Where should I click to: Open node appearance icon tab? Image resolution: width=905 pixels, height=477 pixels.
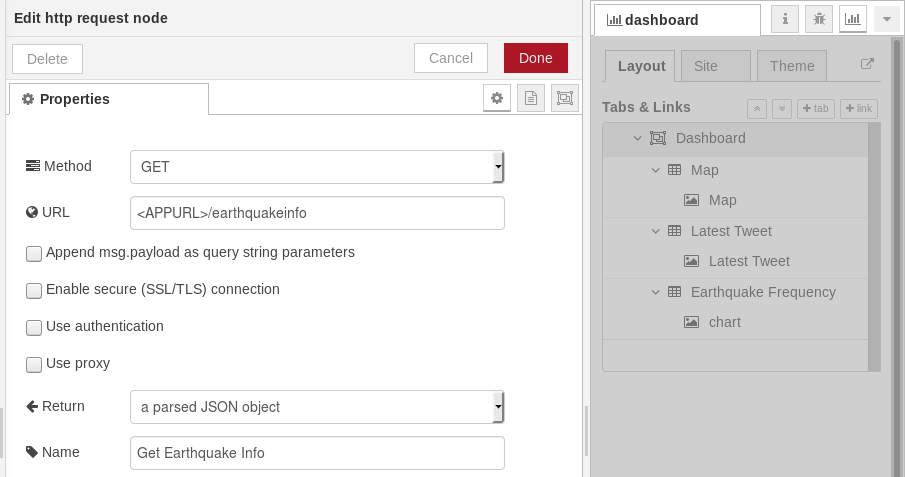tap(565, 98)
